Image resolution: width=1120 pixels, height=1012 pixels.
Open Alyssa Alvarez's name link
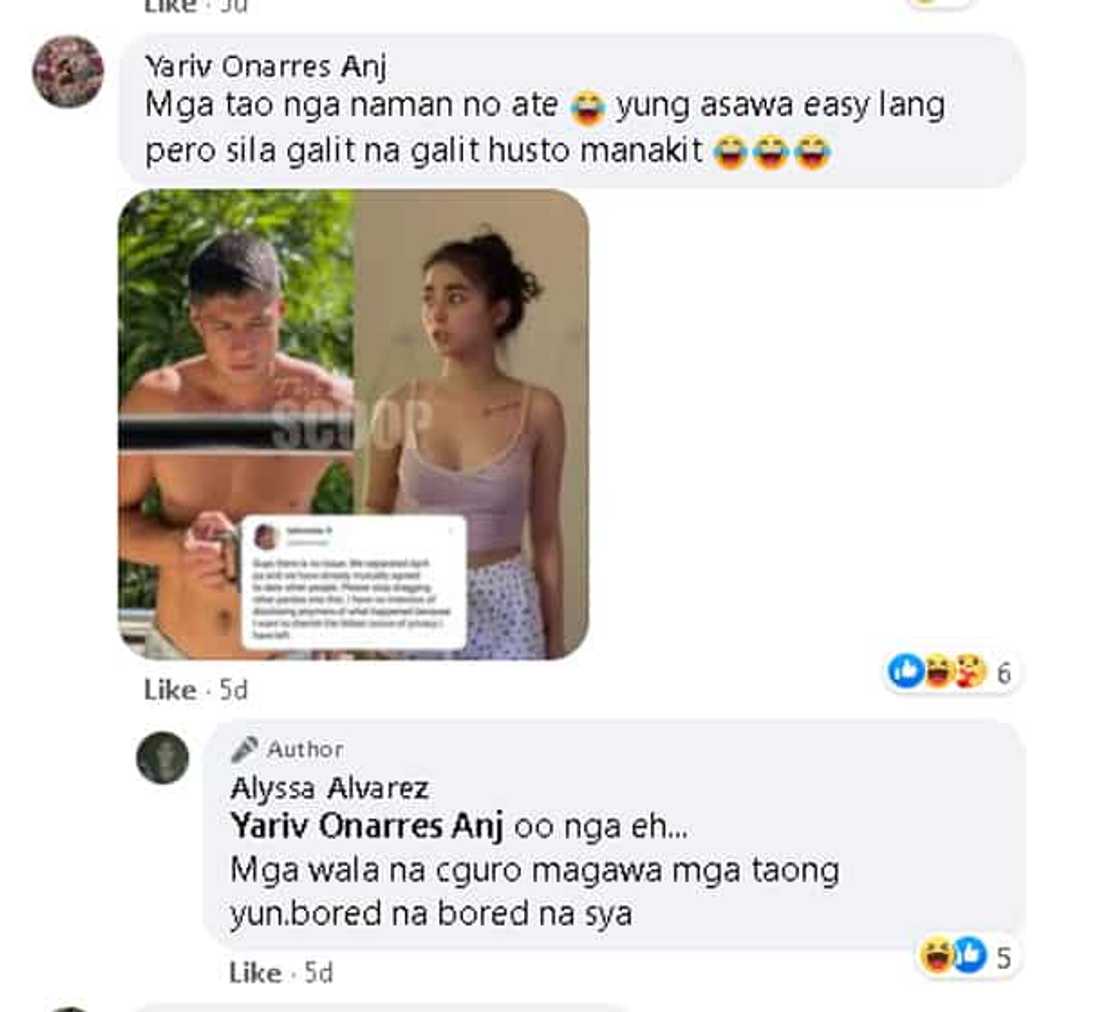click(329, 788)
